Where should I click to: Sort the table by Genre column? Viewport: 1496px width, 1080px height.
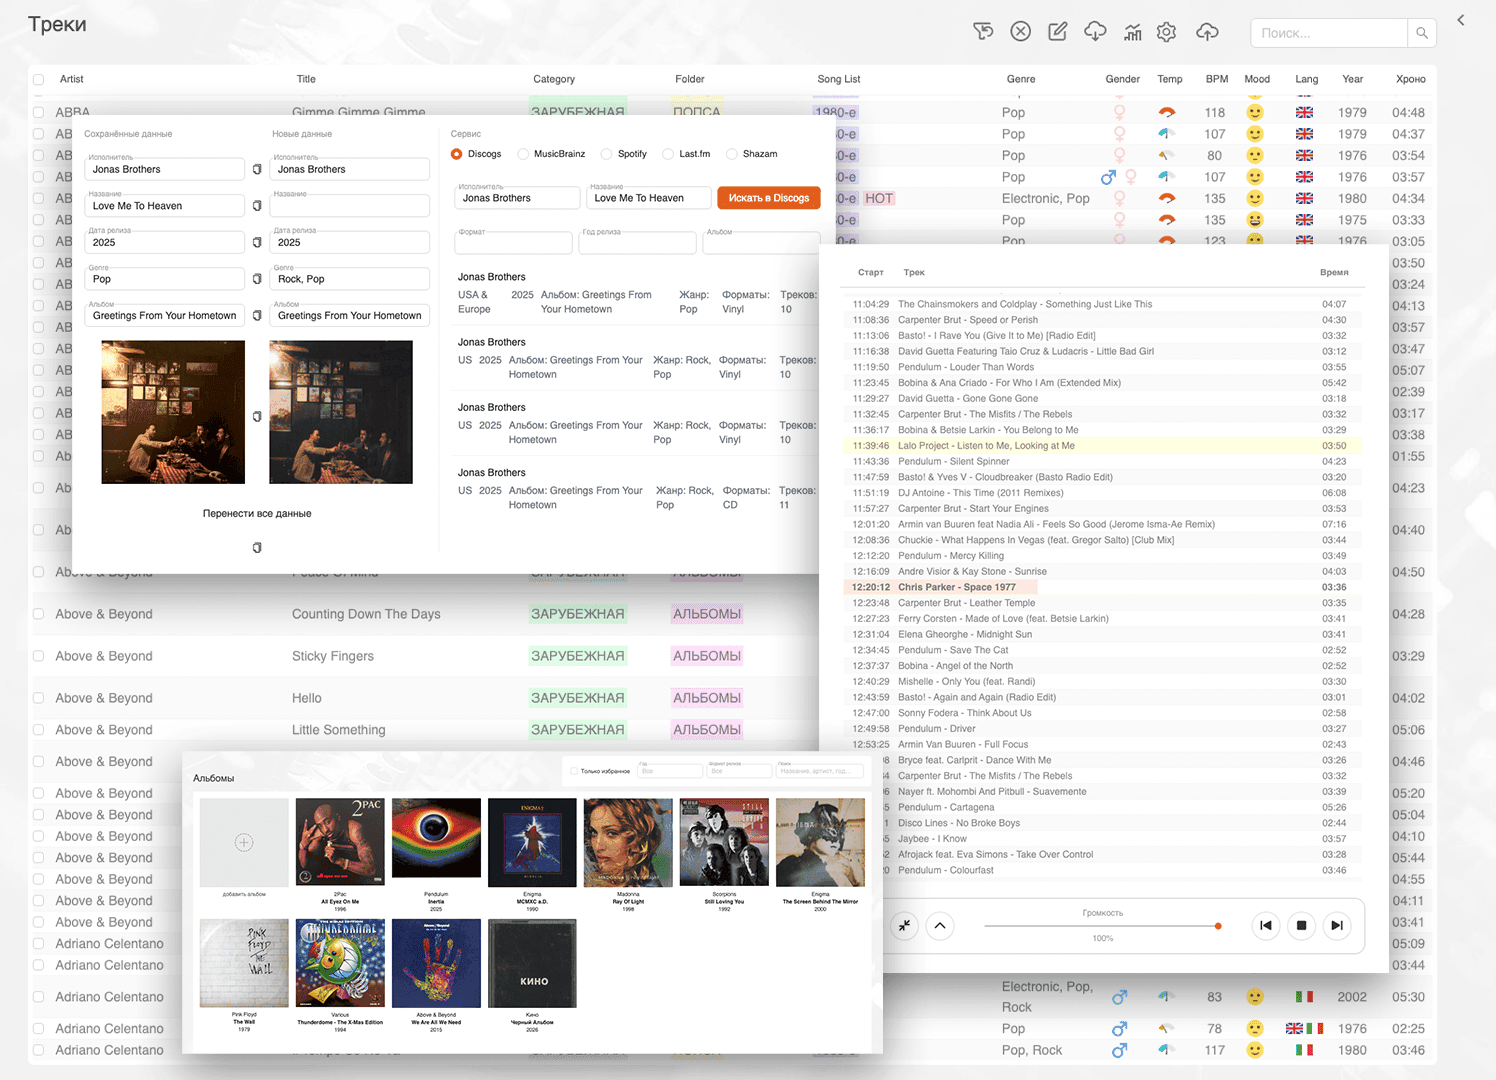point(1021,79)
